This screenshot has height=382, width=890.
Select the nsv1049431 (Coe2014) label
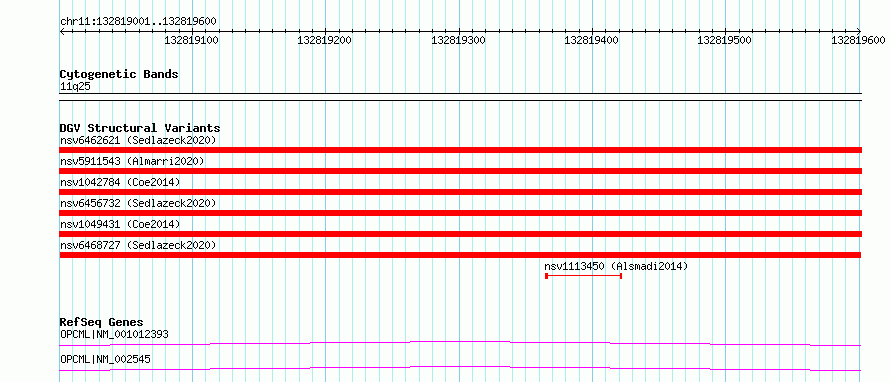click(120, 224)
